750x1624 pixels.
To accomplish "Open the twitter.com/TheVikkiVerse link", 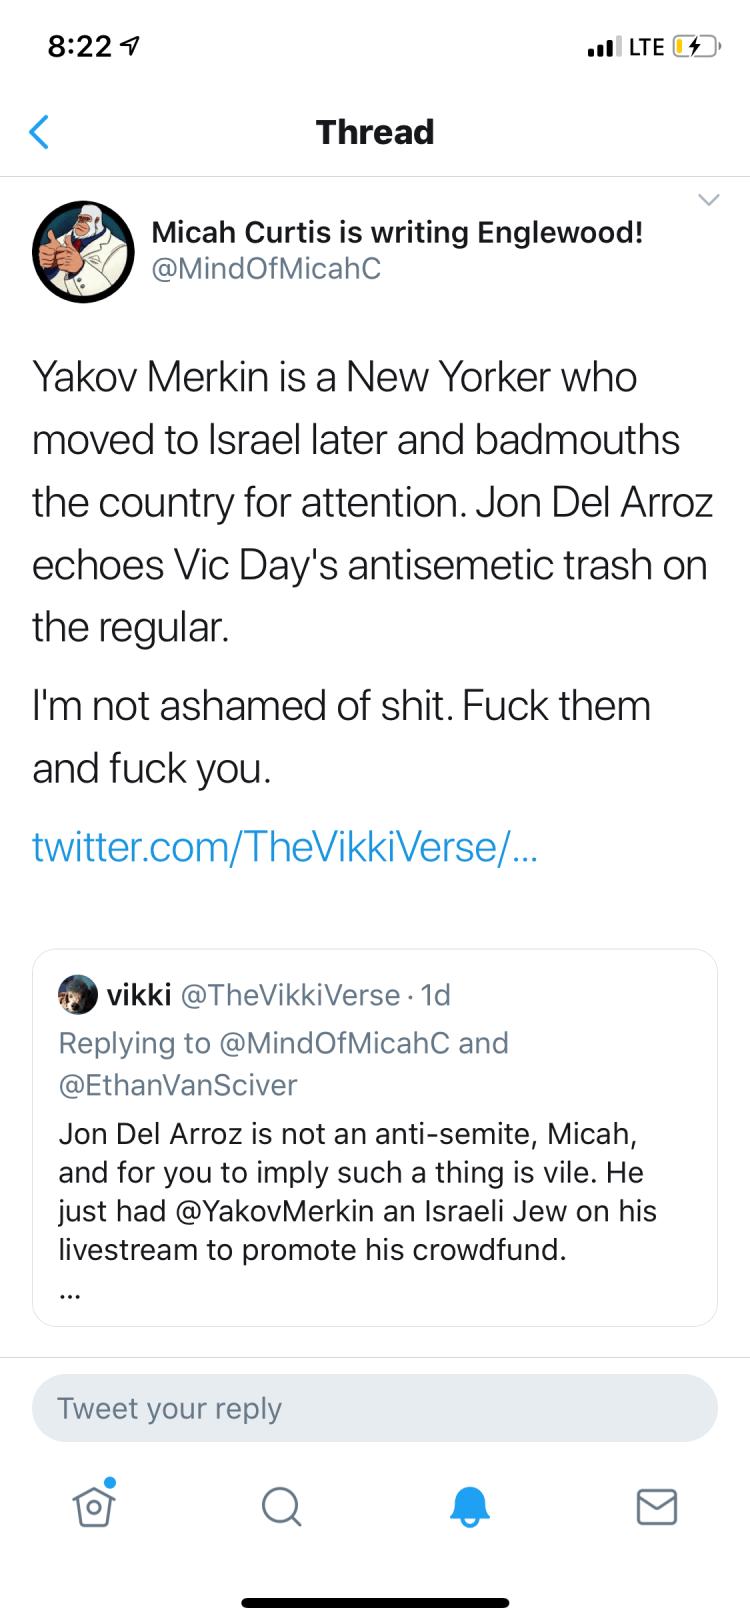I will pos(285,847).
